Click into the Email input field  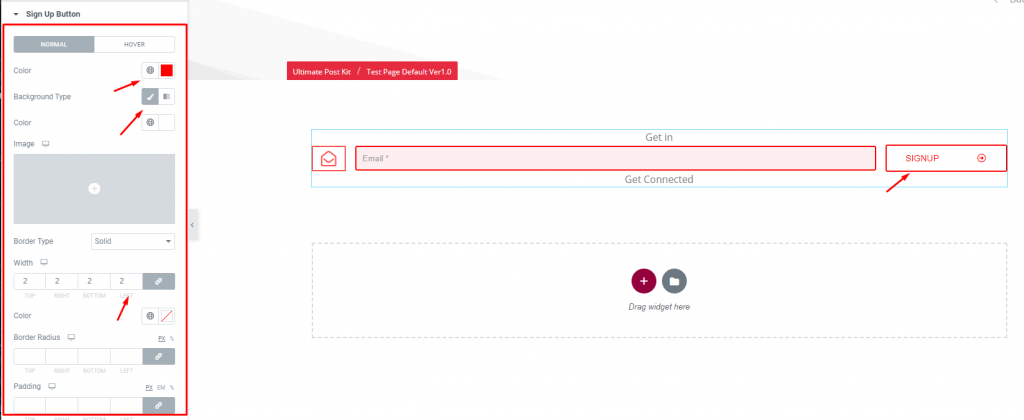coord(615,158)
